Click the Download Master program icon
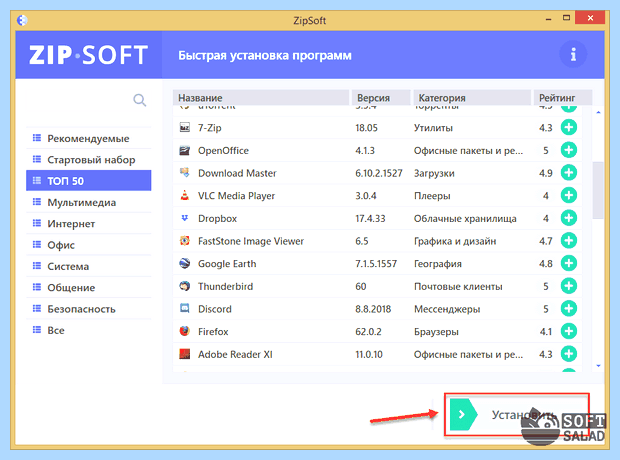Screen dimensions: 620x460 (x=185, y=172)
